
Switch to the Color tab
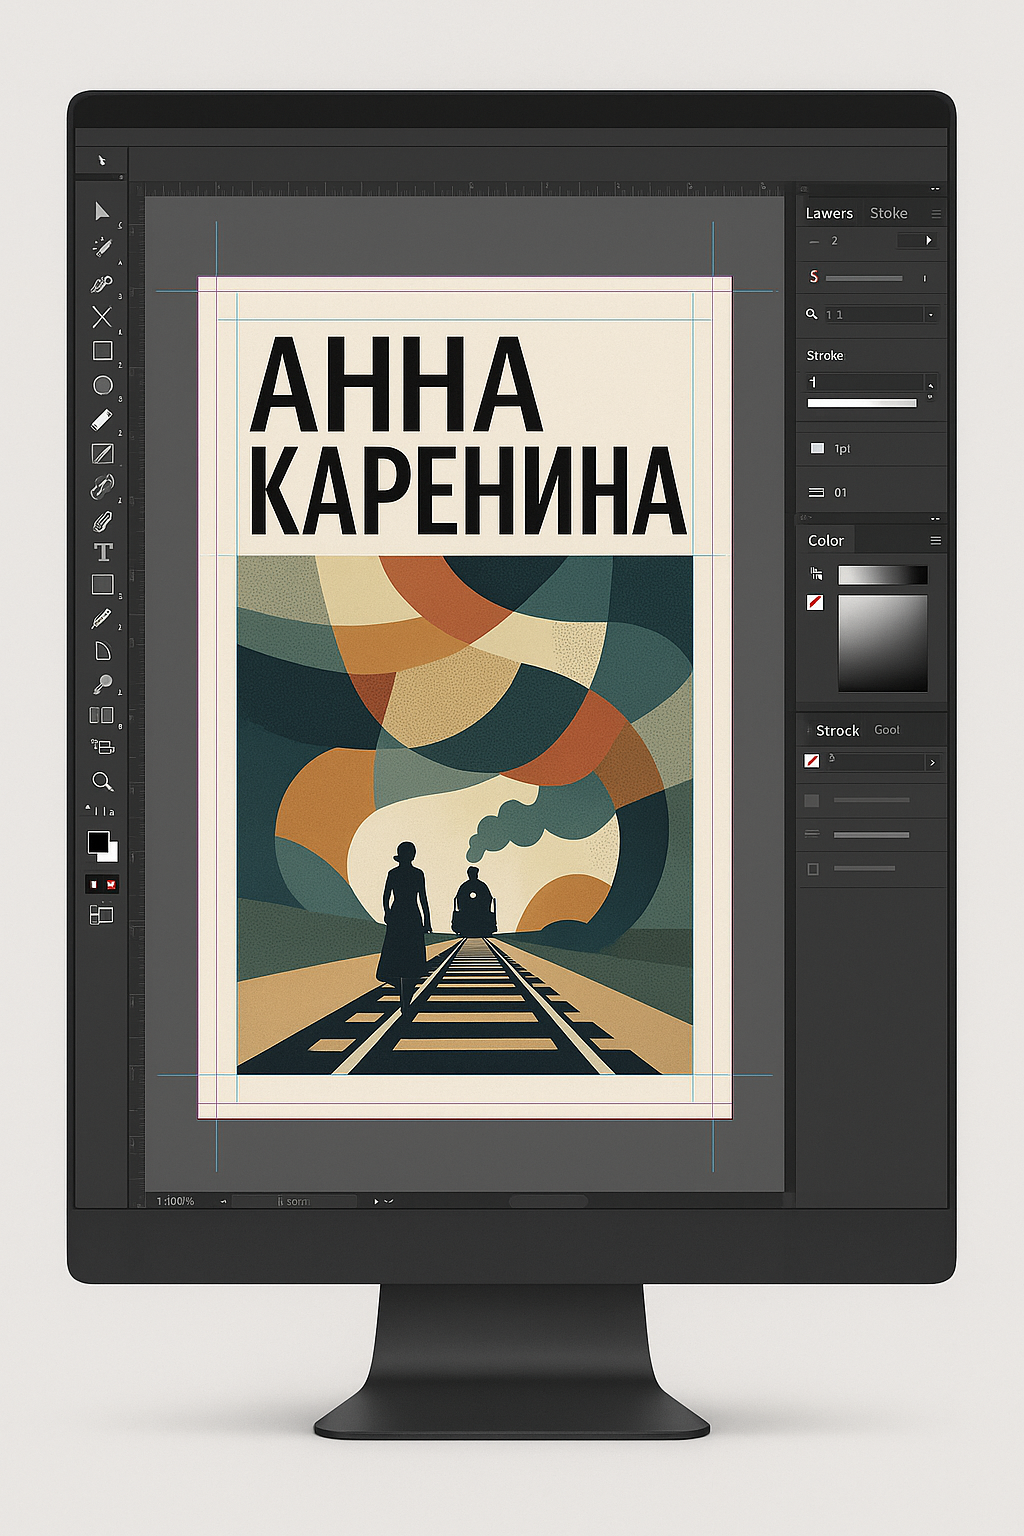(x=826, y=540)
